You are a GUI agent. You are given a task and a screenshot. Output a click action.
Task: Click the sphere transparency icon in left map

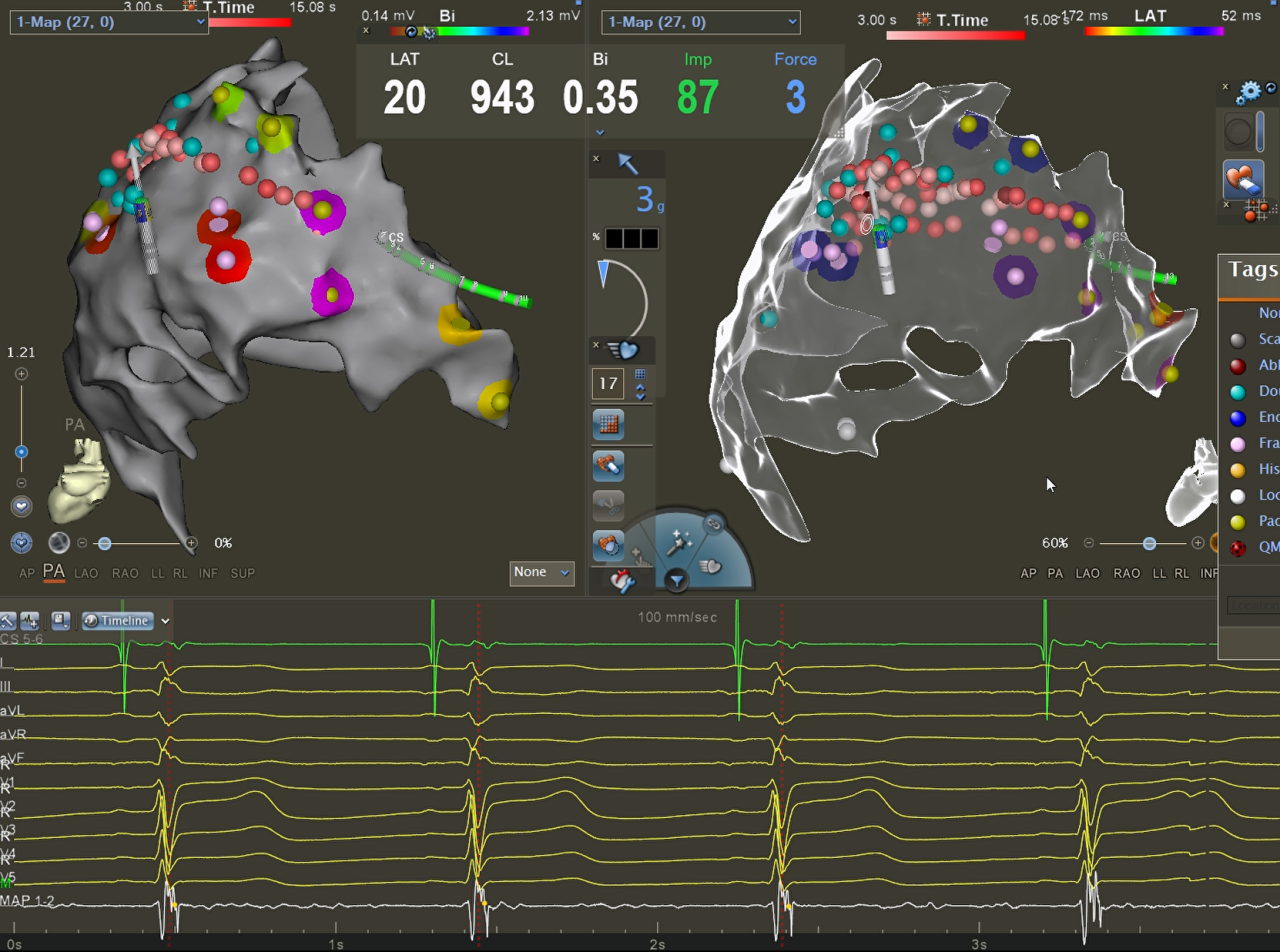coord(59,543)
